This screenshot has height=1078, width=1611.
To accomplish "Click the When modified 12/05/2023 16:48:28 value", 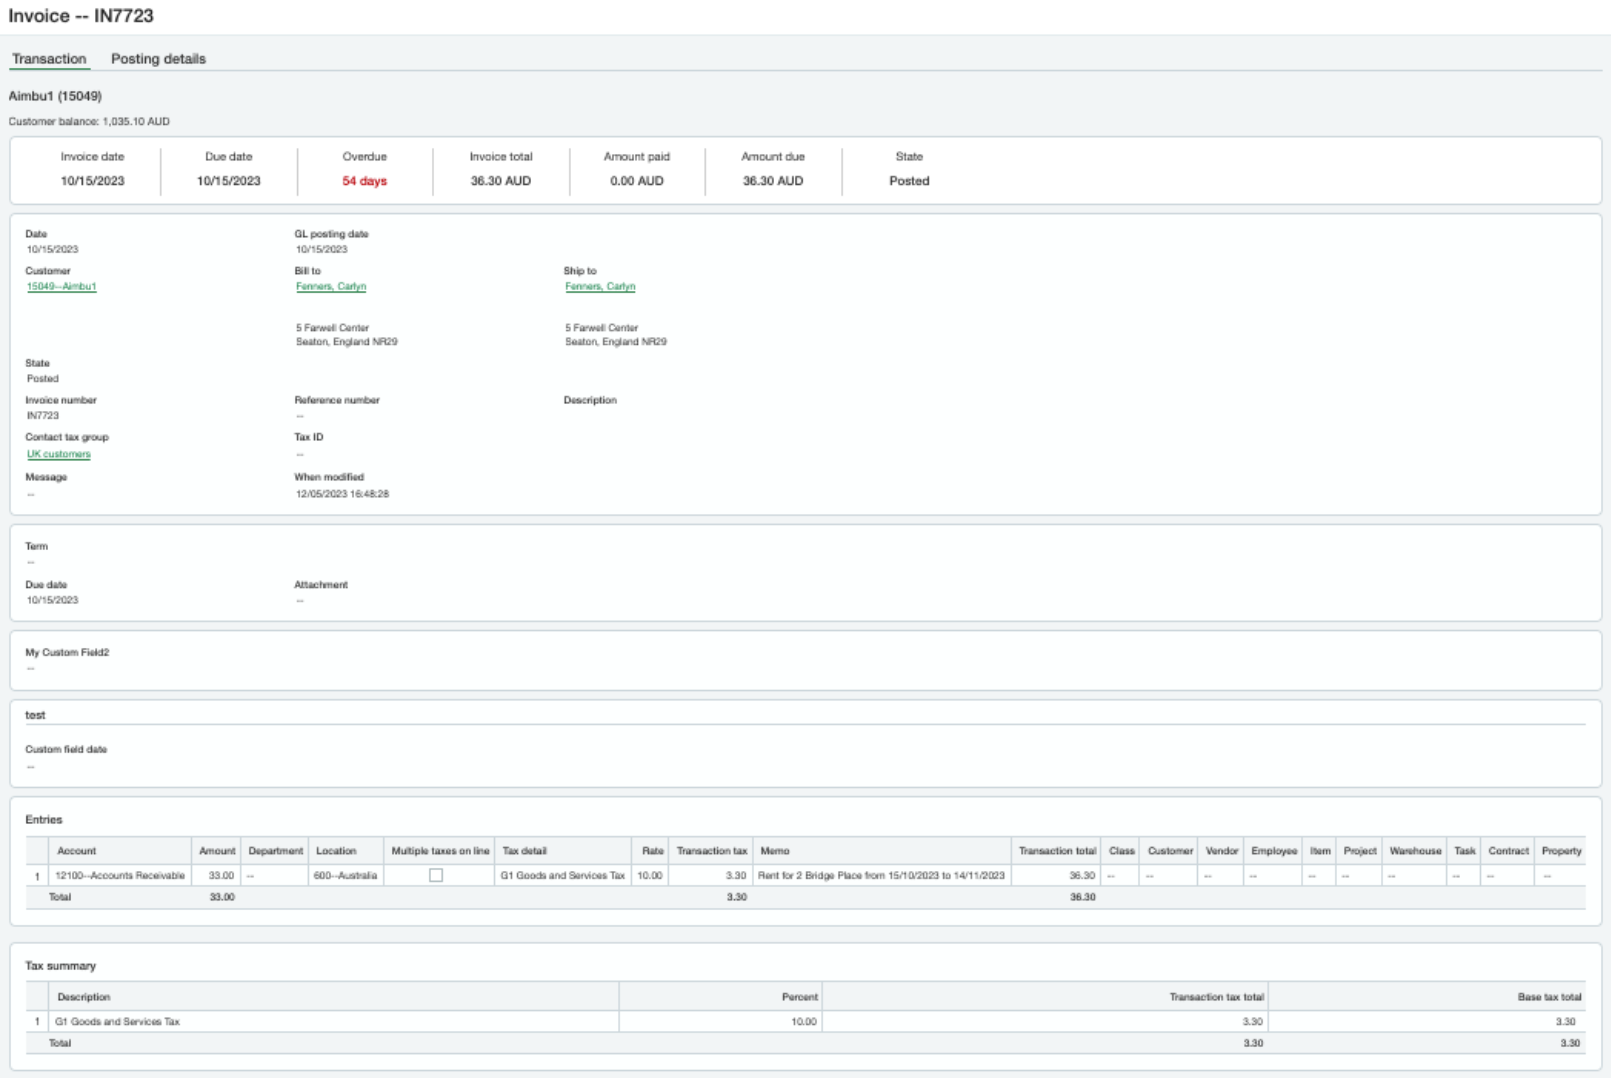I will click(x=342, y=494).
